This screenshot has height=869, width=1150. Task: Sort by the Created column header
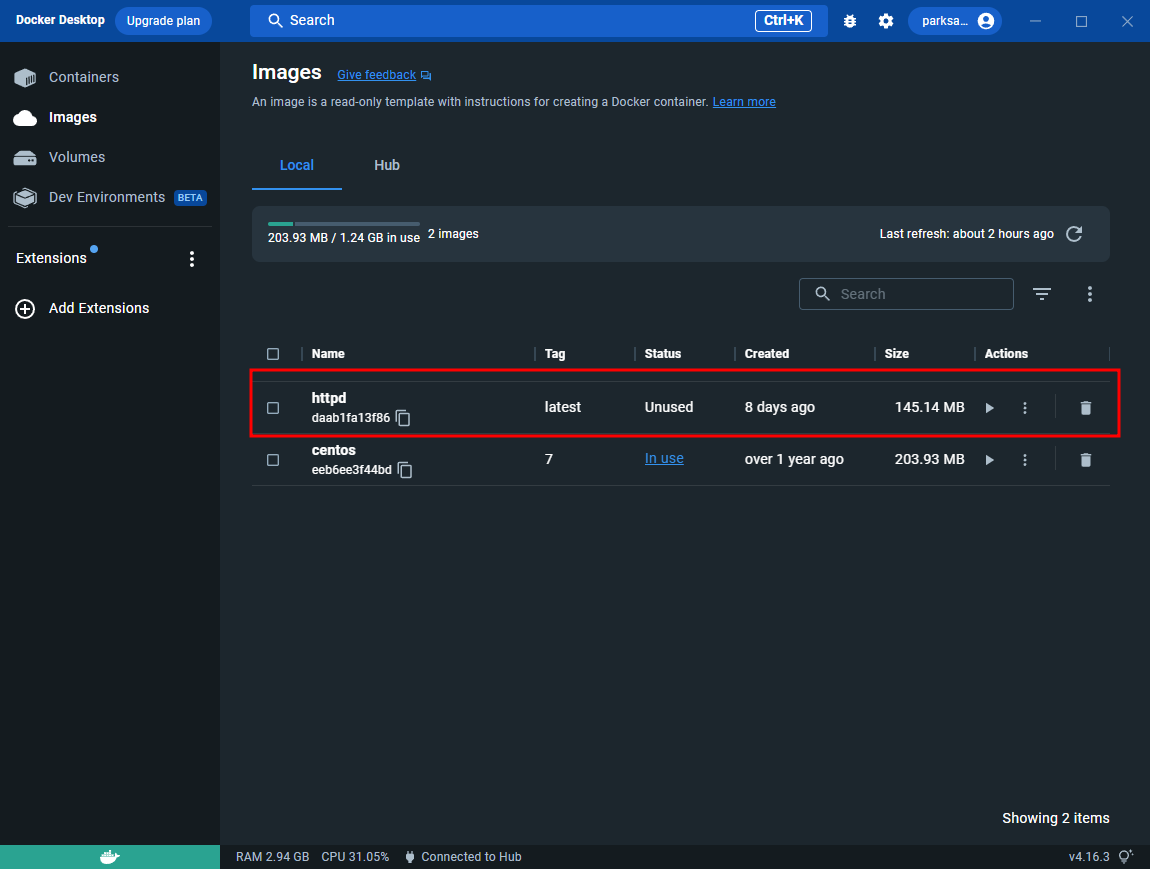(x=766, y=353)
